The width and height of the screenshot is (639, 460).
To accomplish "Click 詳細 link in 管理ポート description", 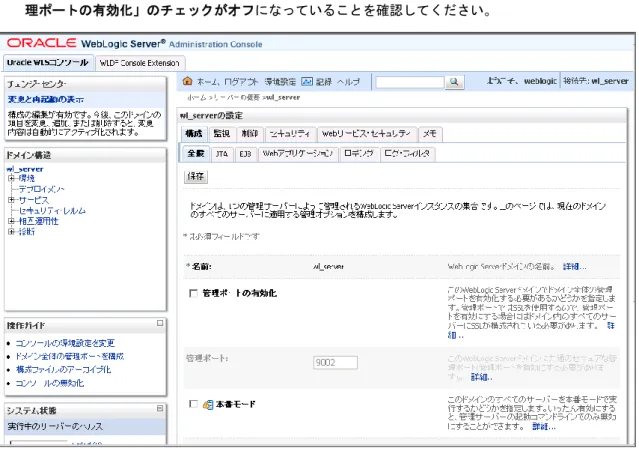I will (481, 377).
